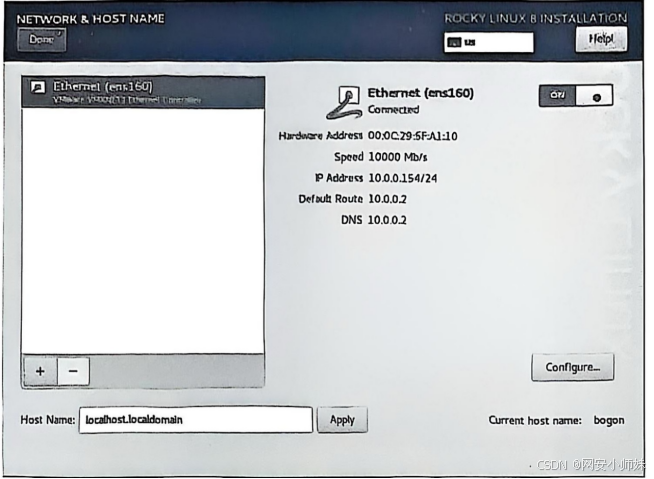Remove selected device with minus button
Screen dimensions: 654x479
73,371
